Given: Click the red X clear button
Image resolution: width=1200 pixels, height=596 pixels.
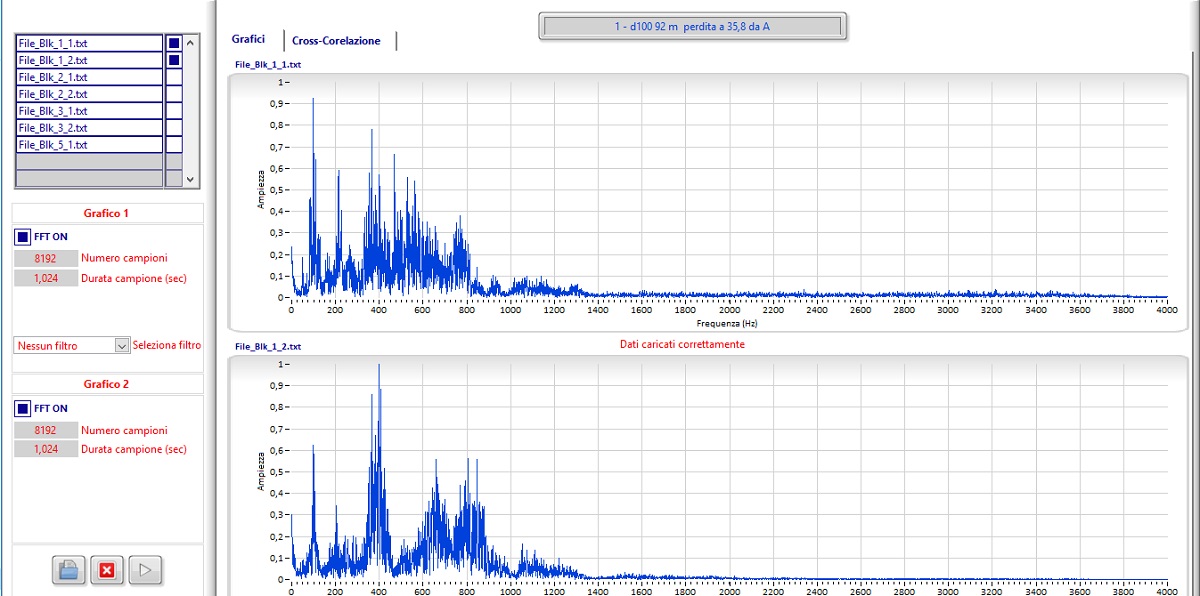Looking at the screenshot, I should click(x=106, y=570).
